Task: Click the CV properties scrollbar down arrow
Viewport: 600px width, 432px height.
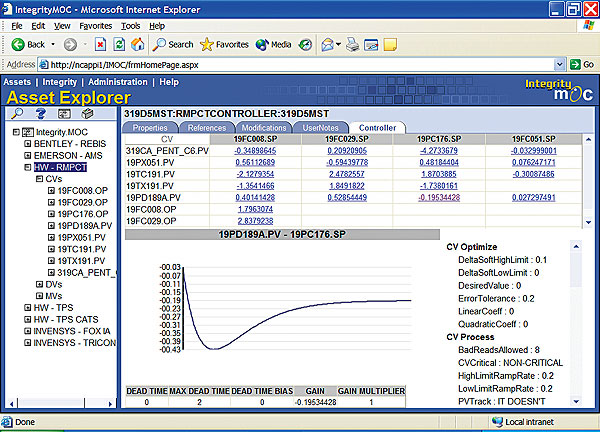Action: (576, 401)
